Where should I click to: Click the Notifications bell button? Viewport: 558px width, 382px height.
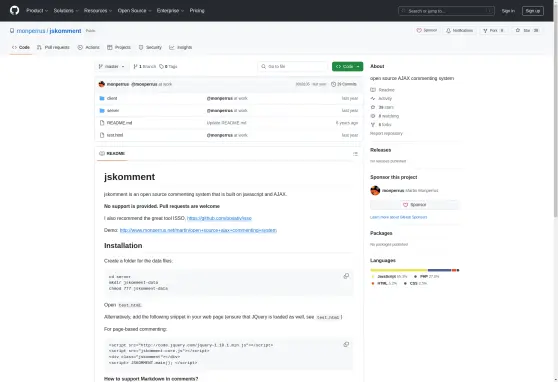(x=459, y=31)
